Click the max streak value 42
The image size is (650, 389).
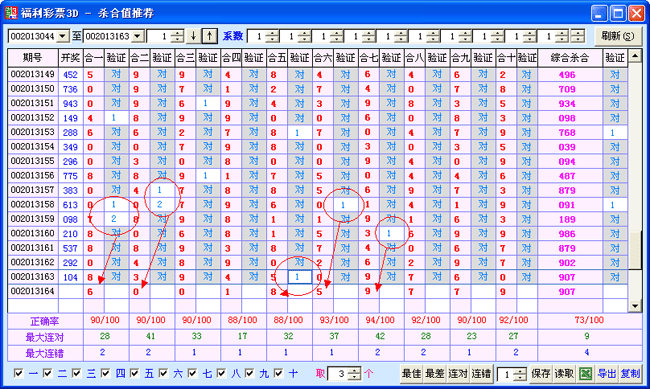point(380,336)
